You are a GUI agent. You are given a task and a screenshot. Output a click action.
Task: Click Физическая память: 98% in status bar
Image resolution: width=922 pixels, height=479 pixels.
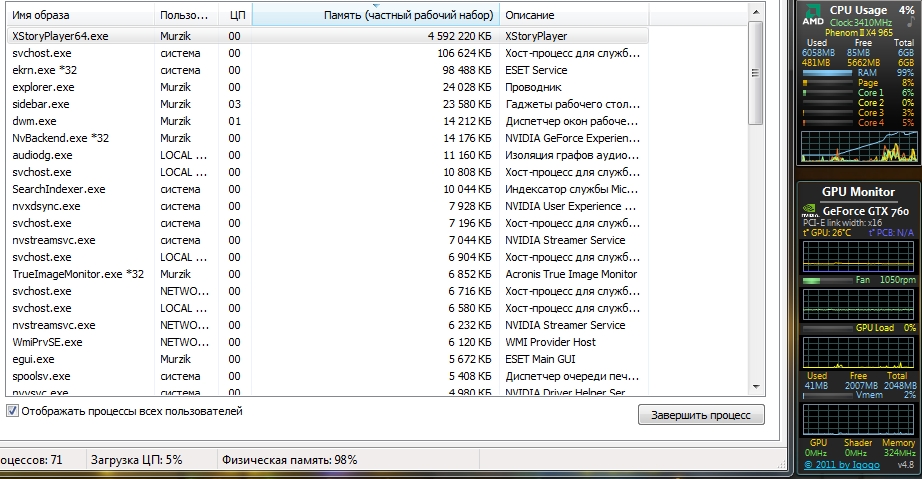point(289,460)
